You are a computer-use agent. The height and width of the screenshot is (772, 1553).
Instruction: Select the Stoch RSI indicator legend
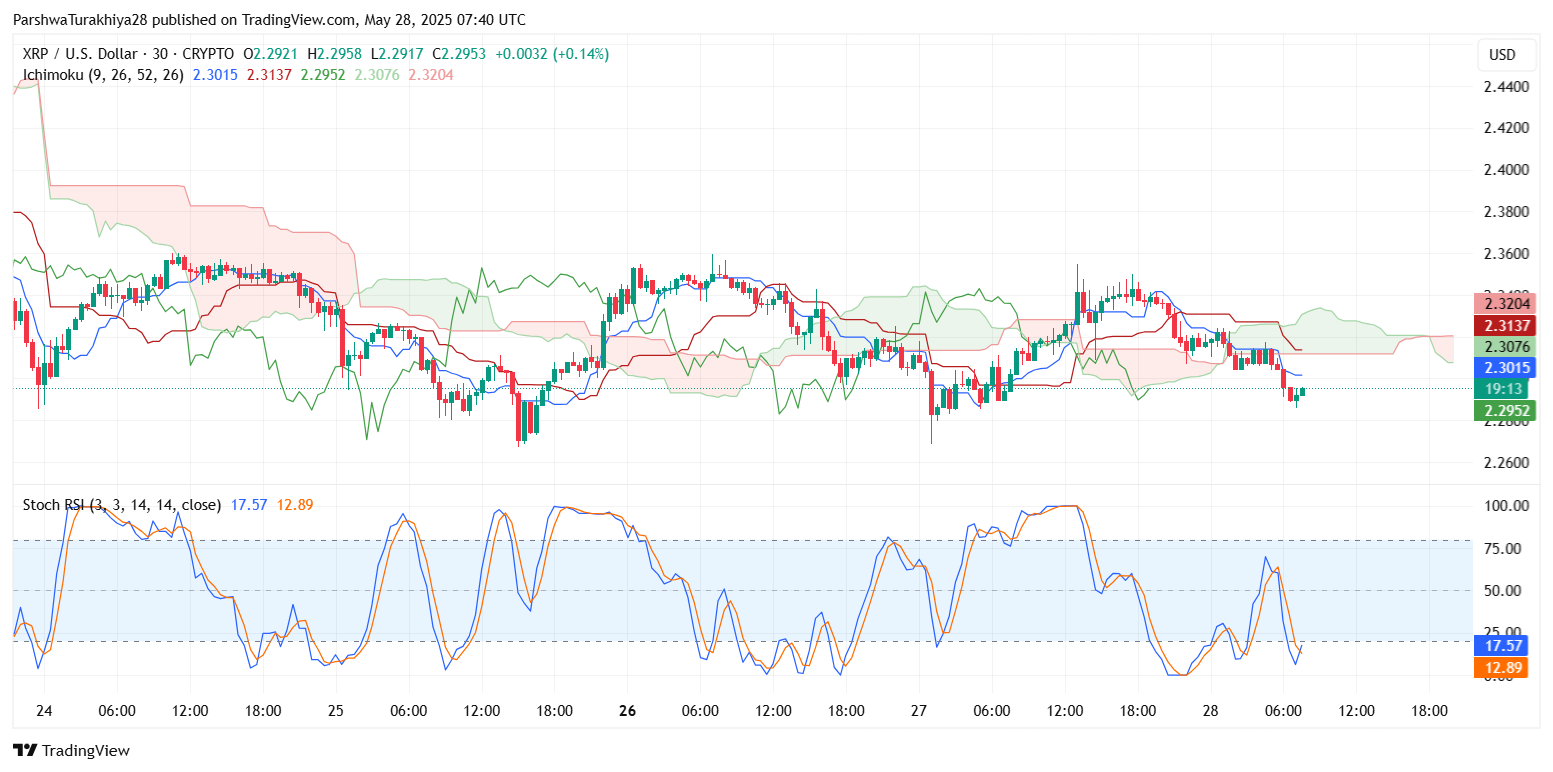coord(122,505)
